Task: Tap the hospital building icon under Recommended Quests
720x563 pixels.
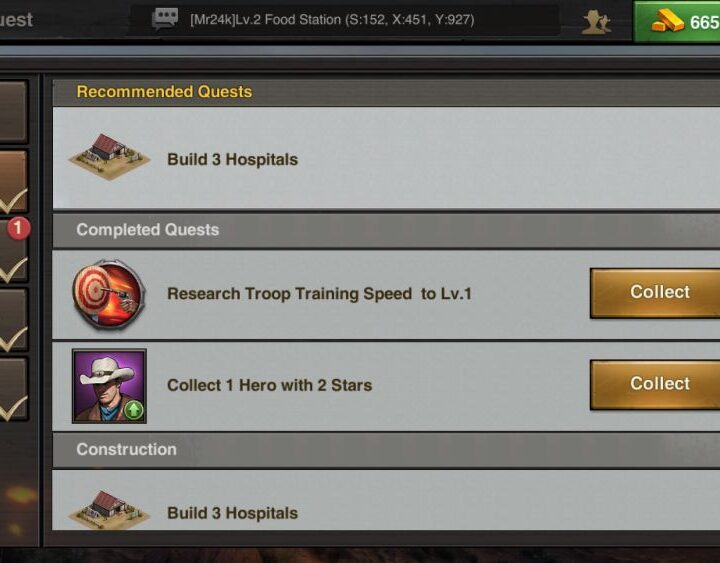Action: pyautogui.click(x=109, y=157)
